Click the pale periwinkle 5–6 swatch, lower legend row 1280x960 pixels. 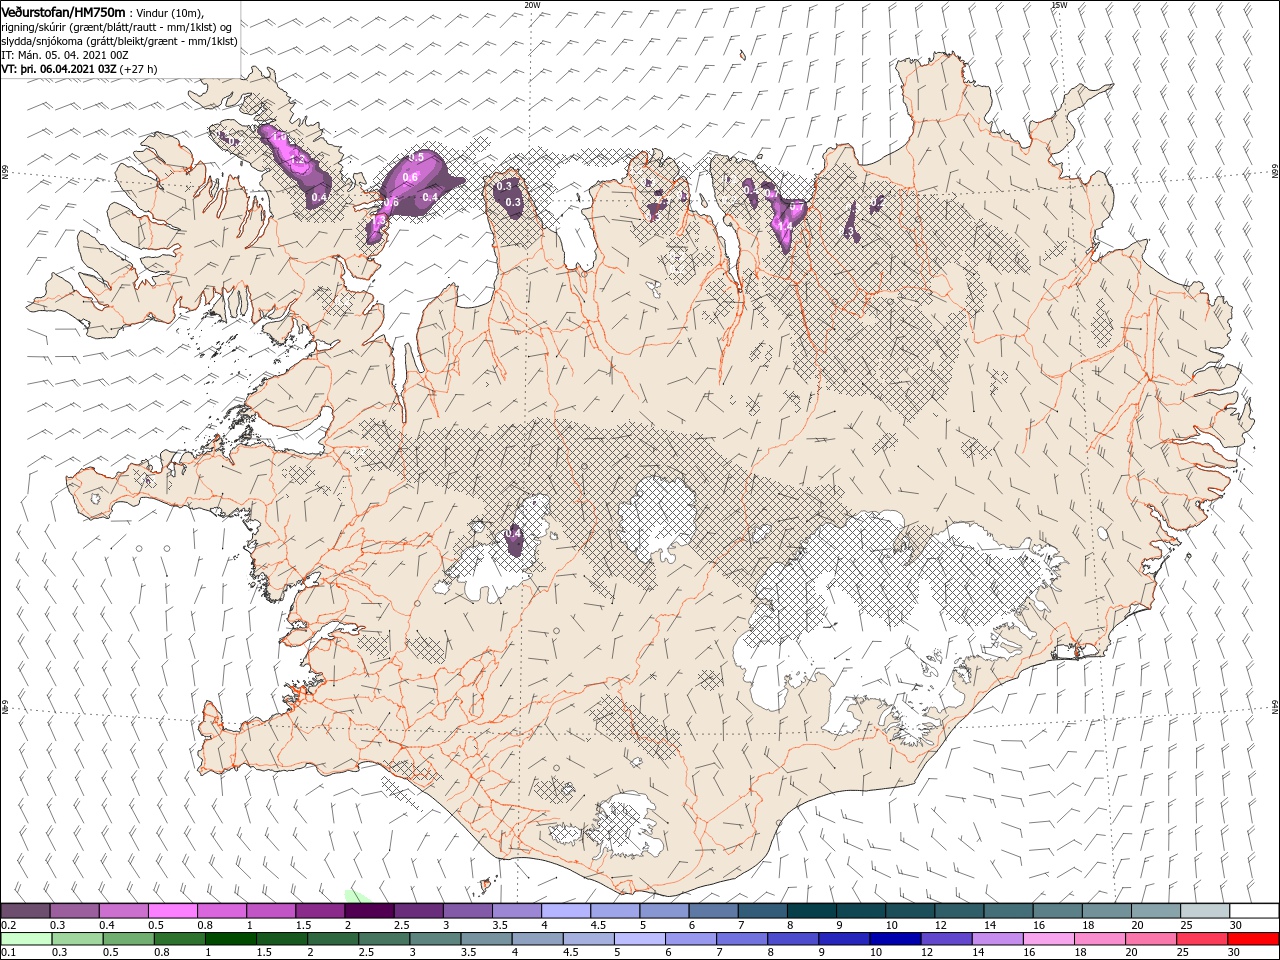(x=640, y=939)
